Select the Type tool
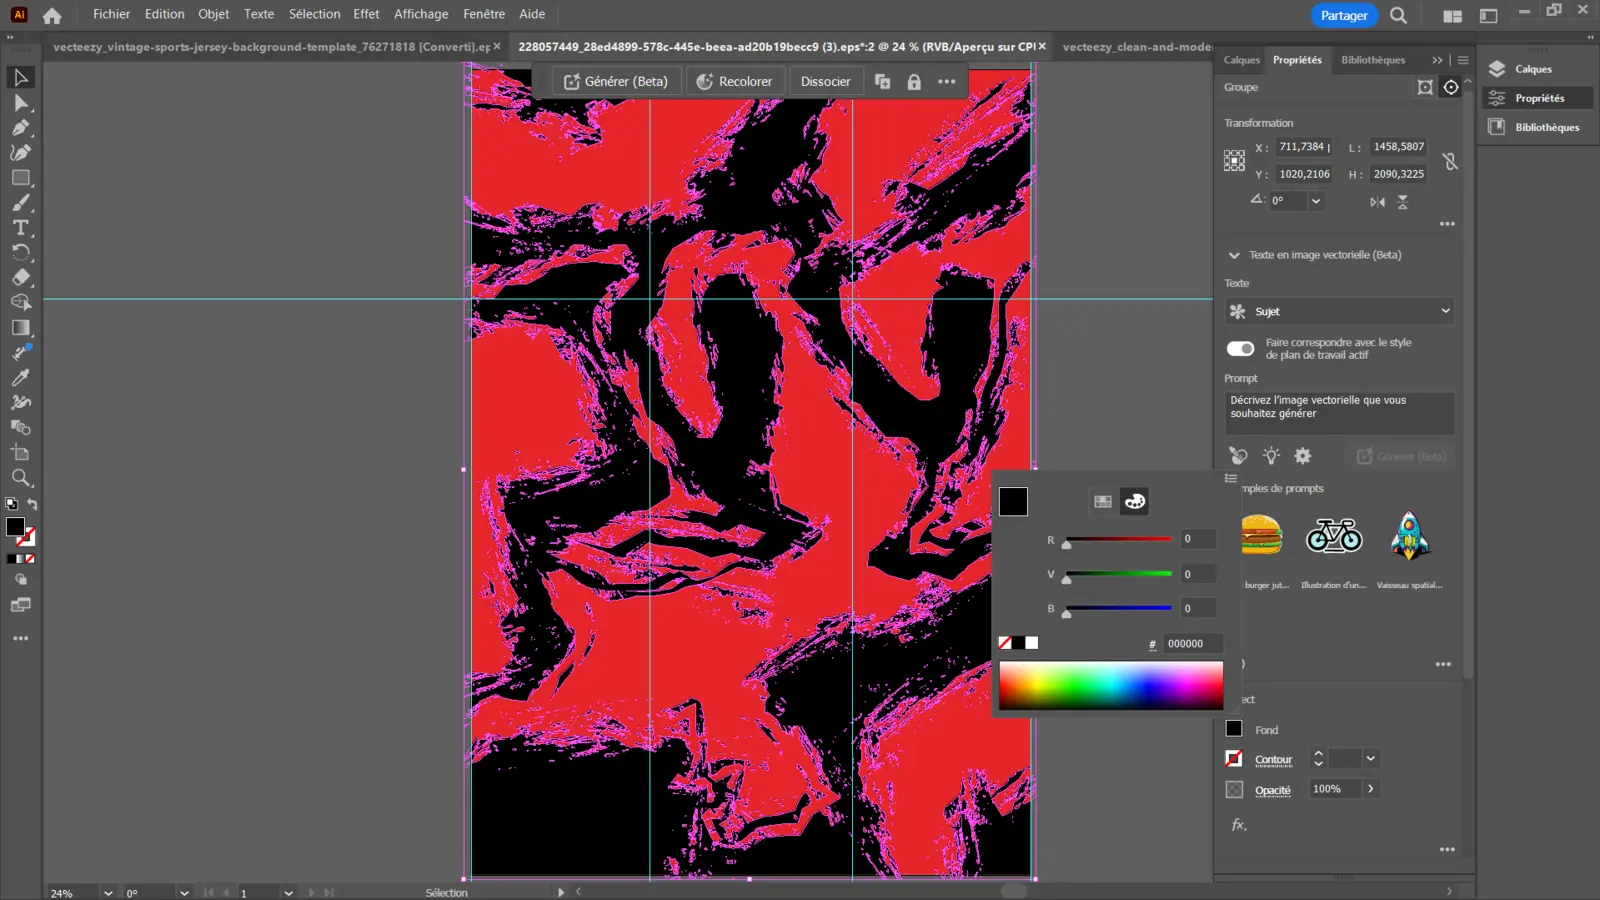The width and height of the screenshot is (1600, 900). [20, 228]
